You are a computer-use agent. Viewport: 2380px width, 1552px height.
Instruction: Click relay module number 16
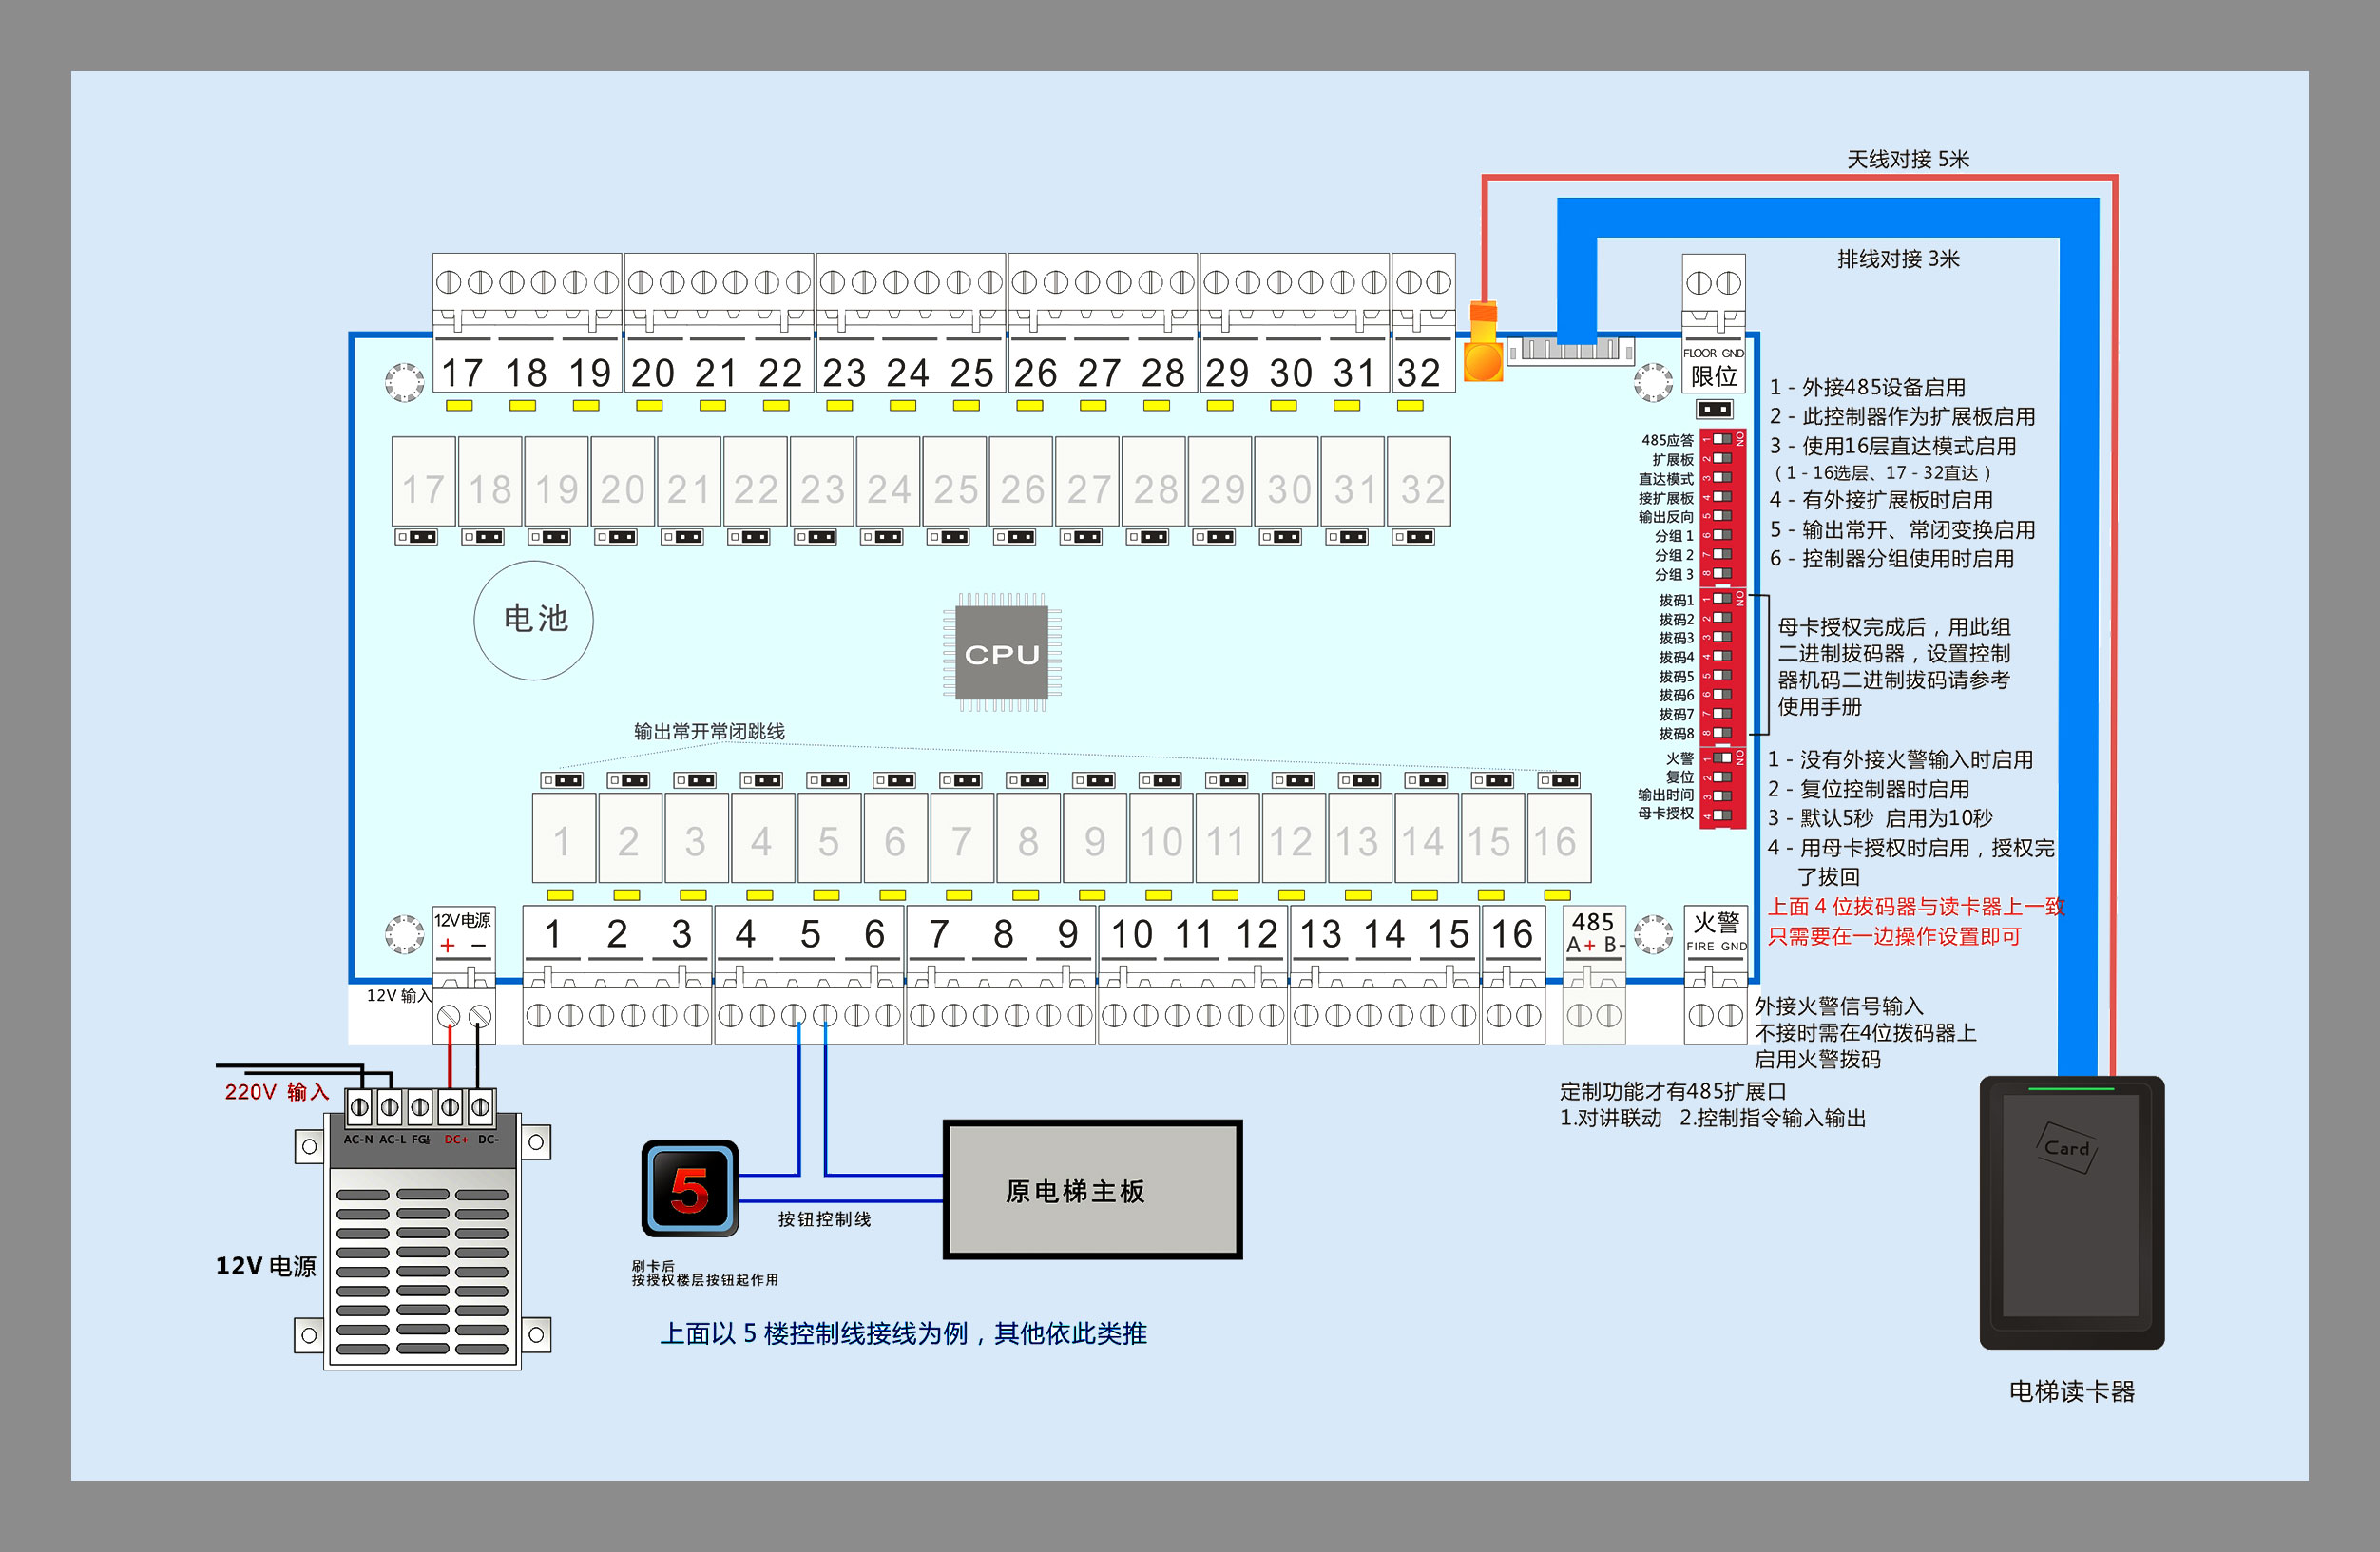[x=1558, y=838]
